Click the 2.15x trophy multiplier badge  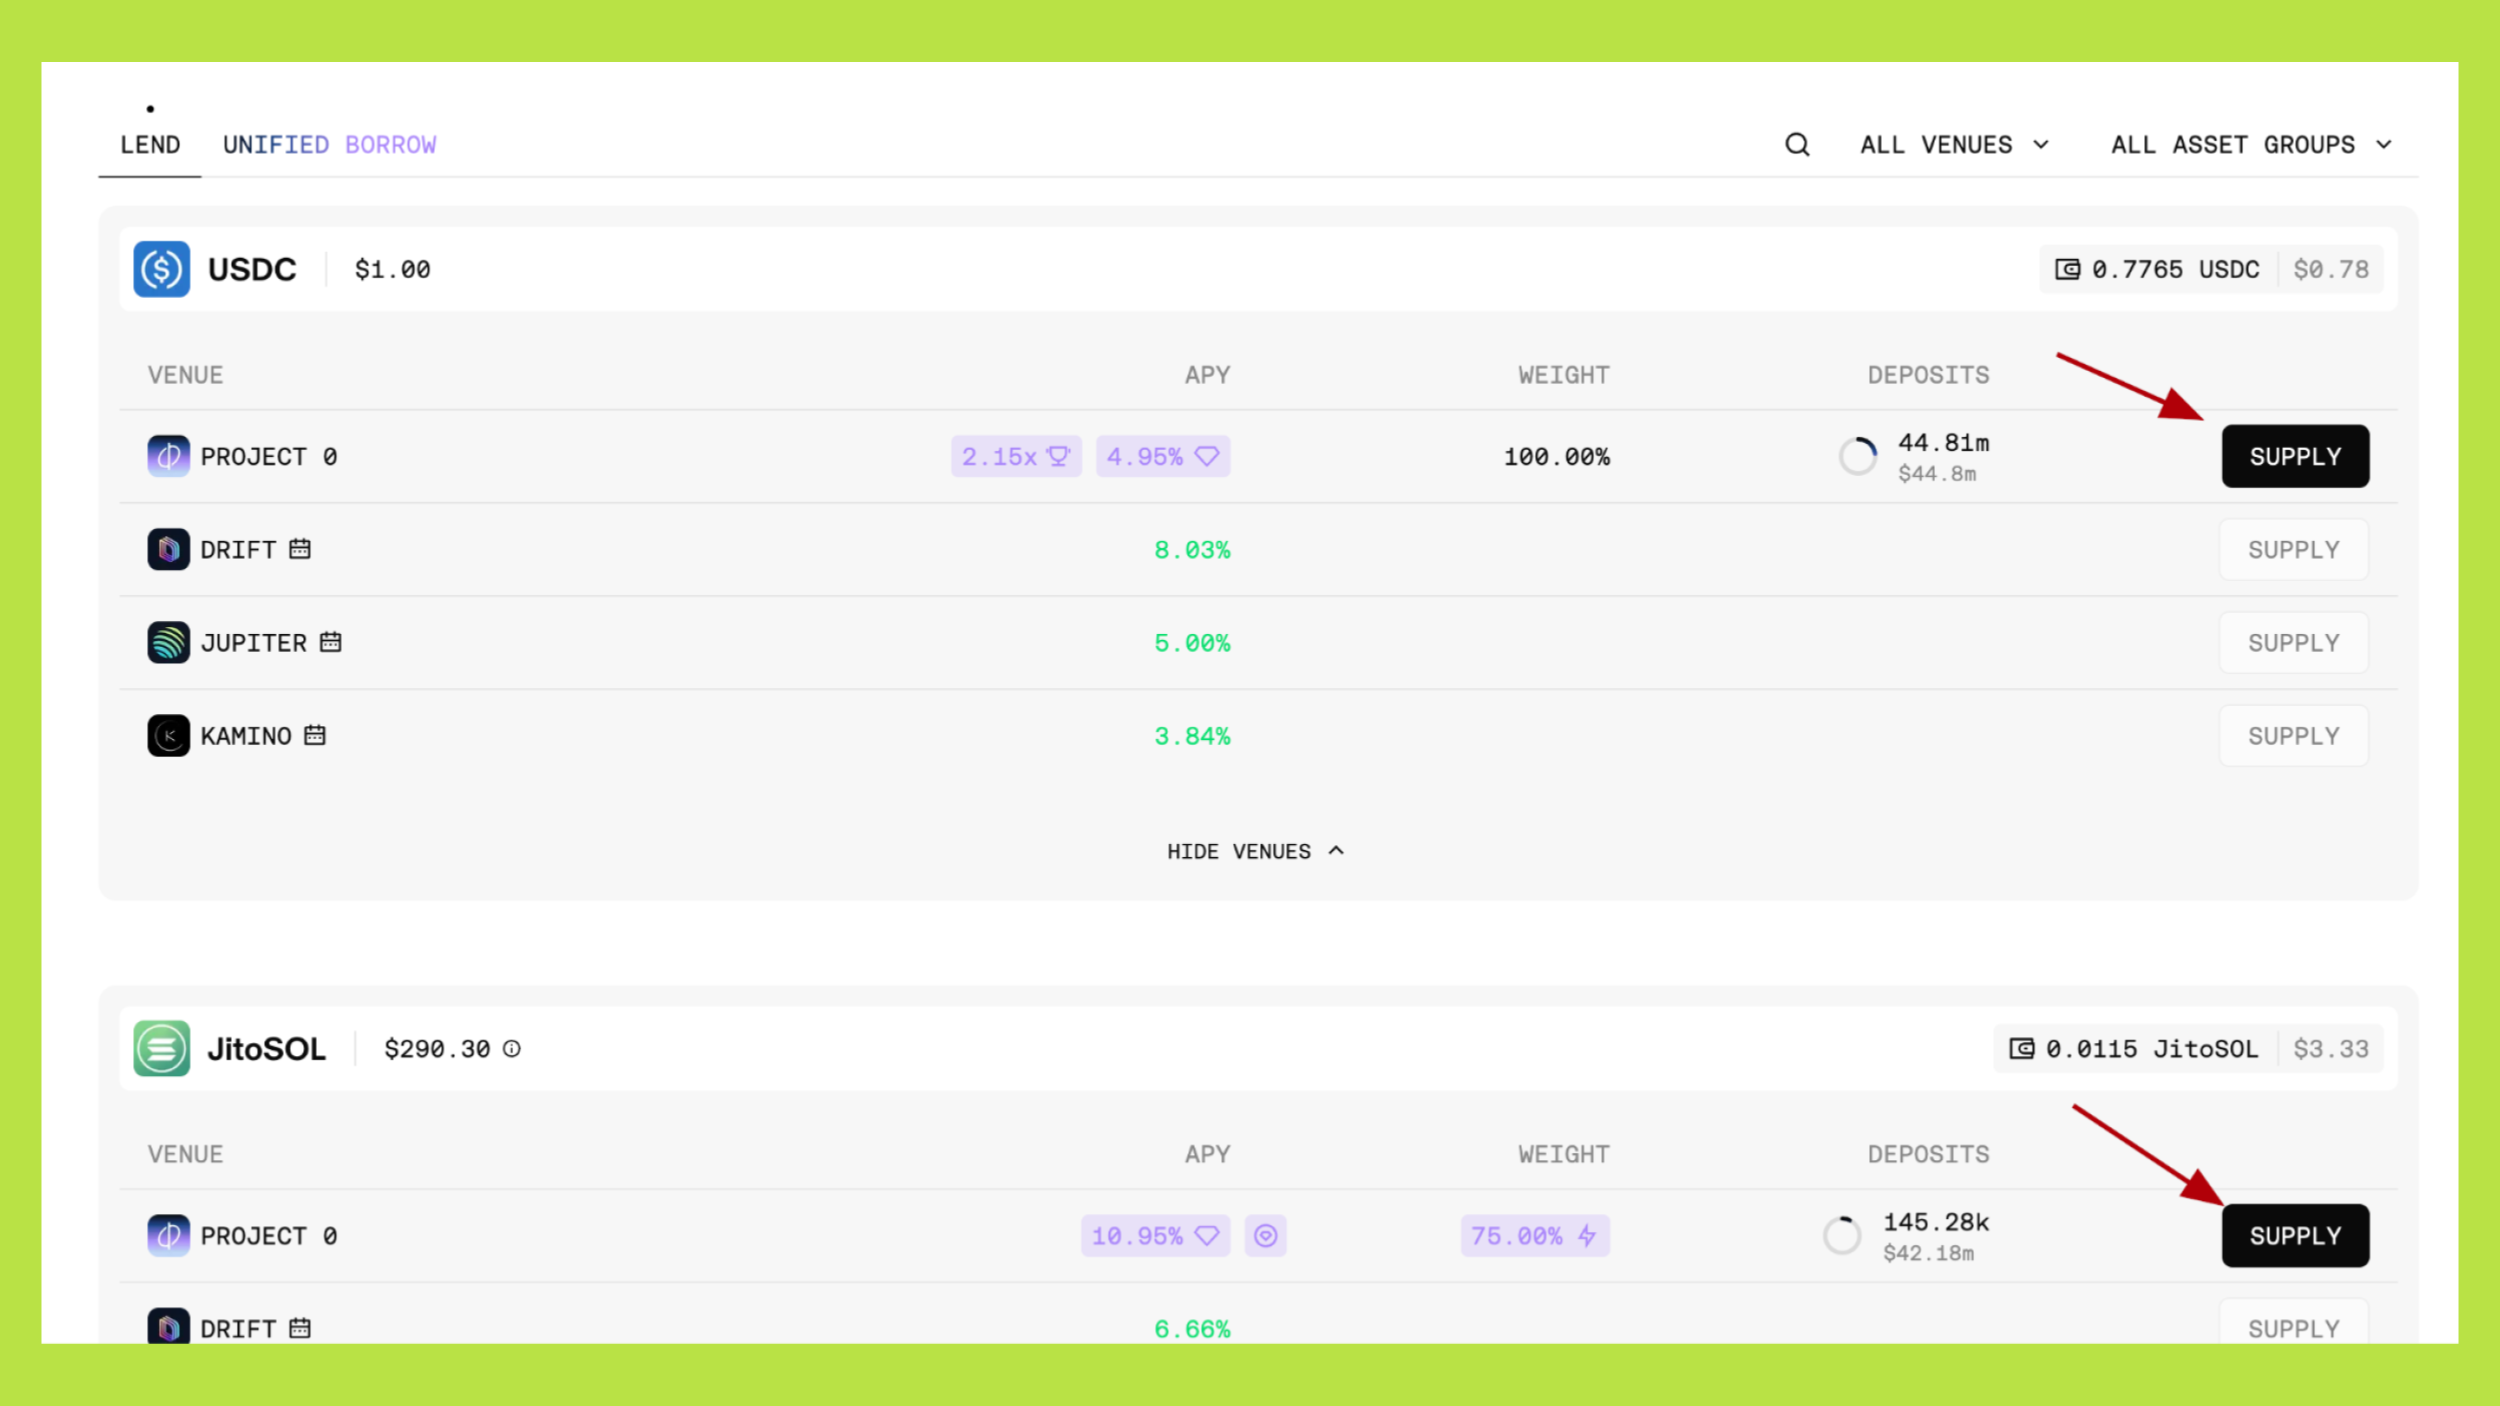point(1015,457)
